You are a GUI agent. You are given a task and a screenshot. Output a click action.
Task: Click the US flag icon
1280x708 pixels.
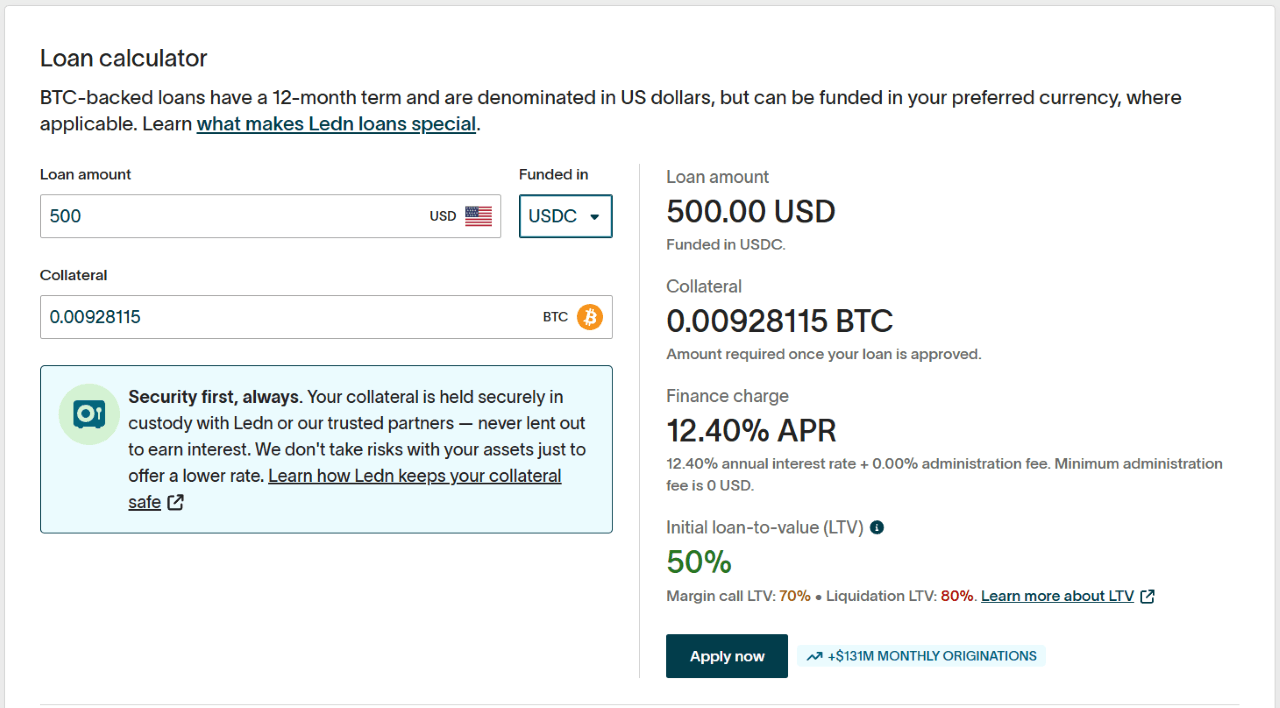[479, 216]
